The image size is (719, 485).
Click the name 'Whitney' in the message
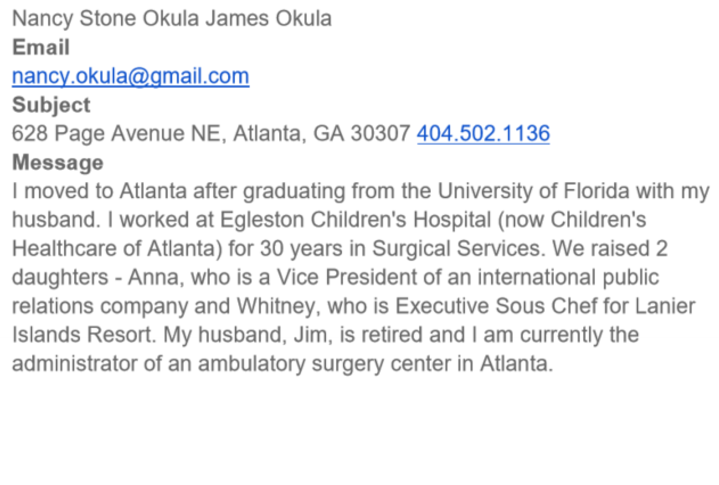276,306
